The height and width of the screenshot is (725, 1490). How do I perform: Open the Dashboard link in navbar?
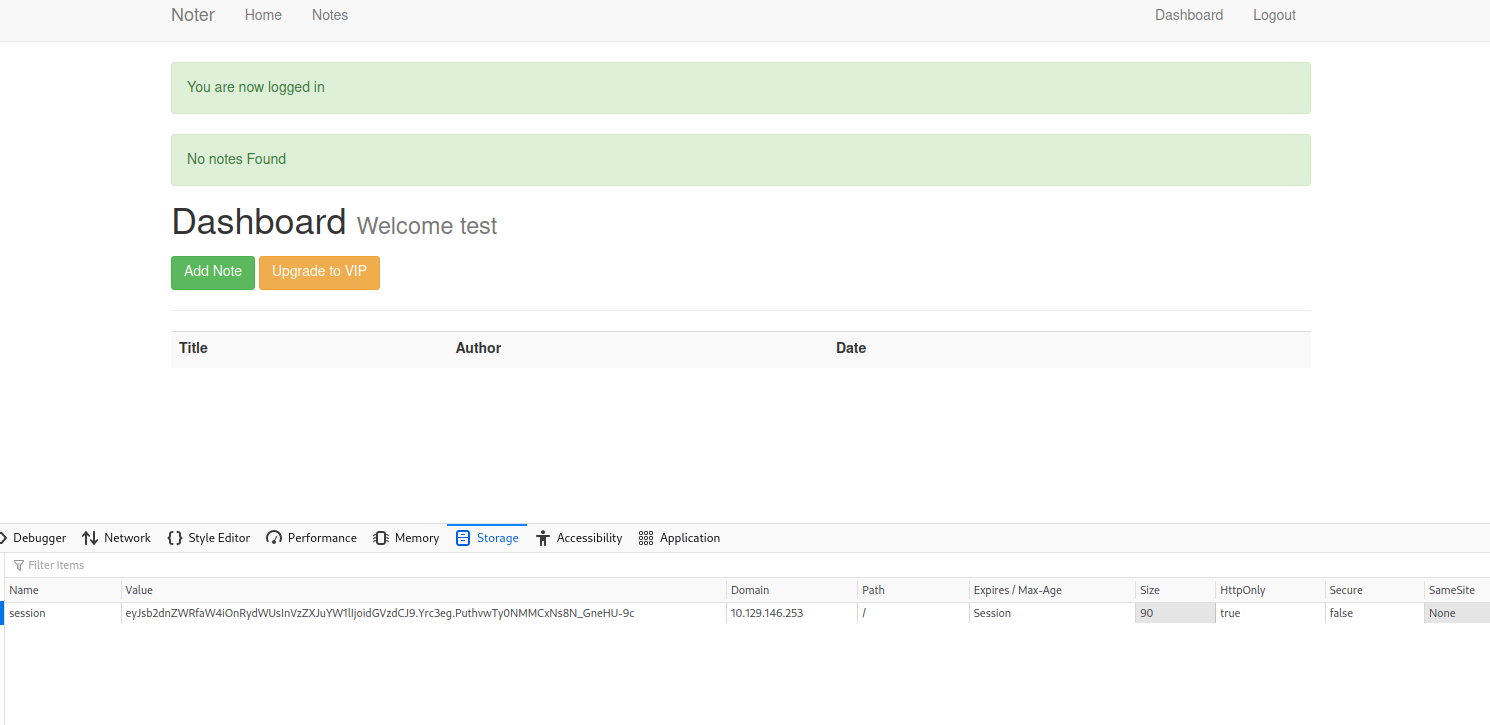pyautogui.click(x=1188, y=15)
